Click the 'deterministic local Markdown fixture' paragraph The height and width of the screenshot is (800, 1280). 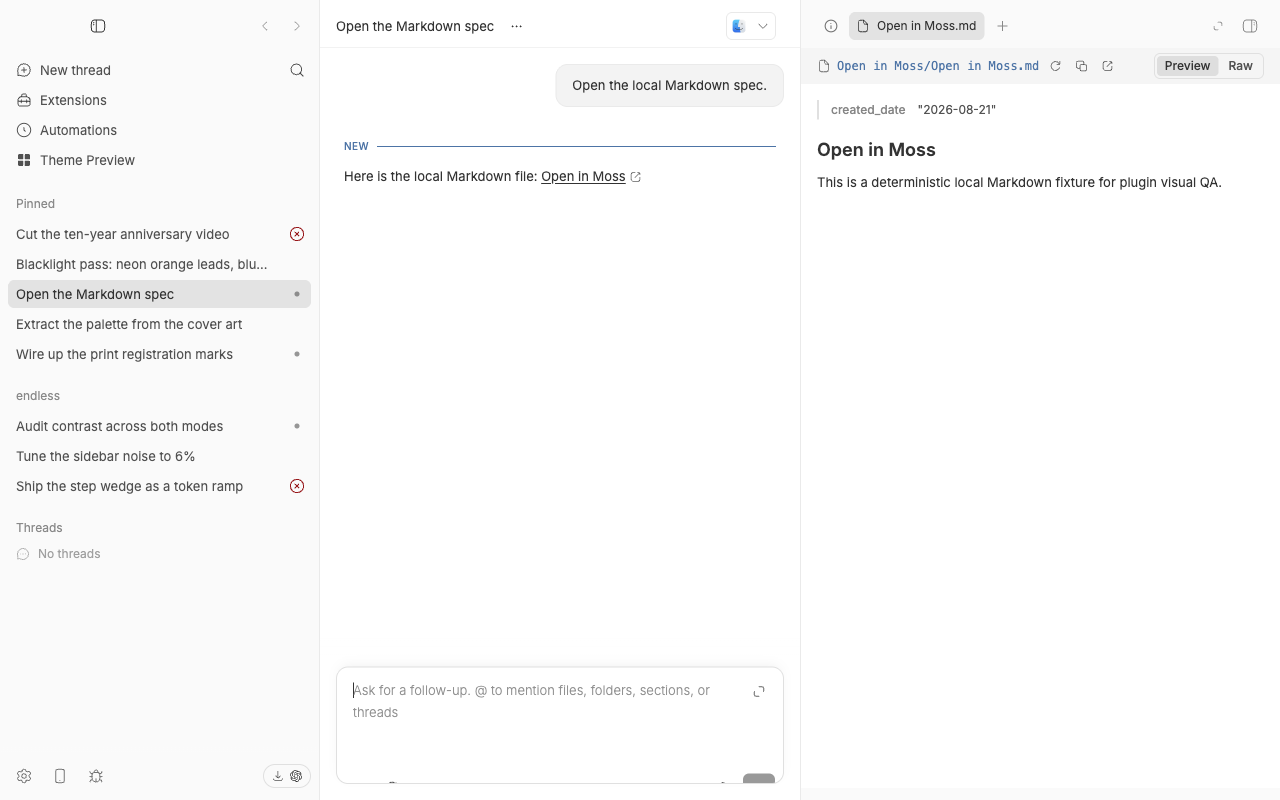tap(1019, 182)
